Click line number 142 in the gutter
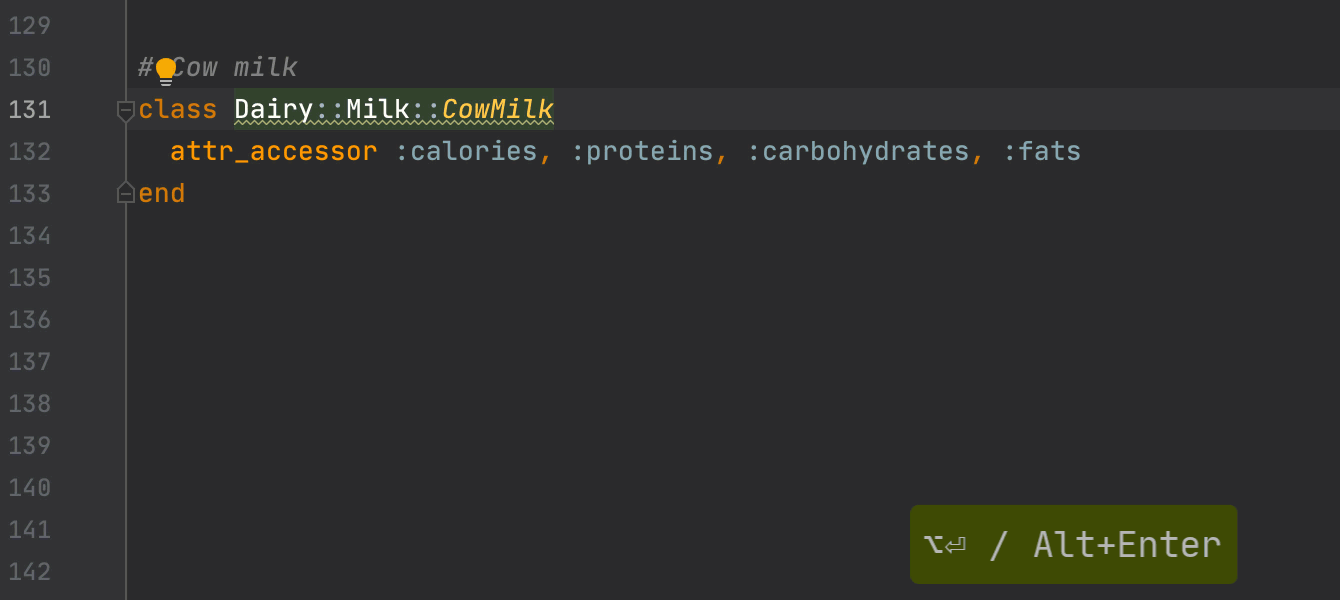The height and width of the screenshot is (600, 1340). (x=30, y=572)
